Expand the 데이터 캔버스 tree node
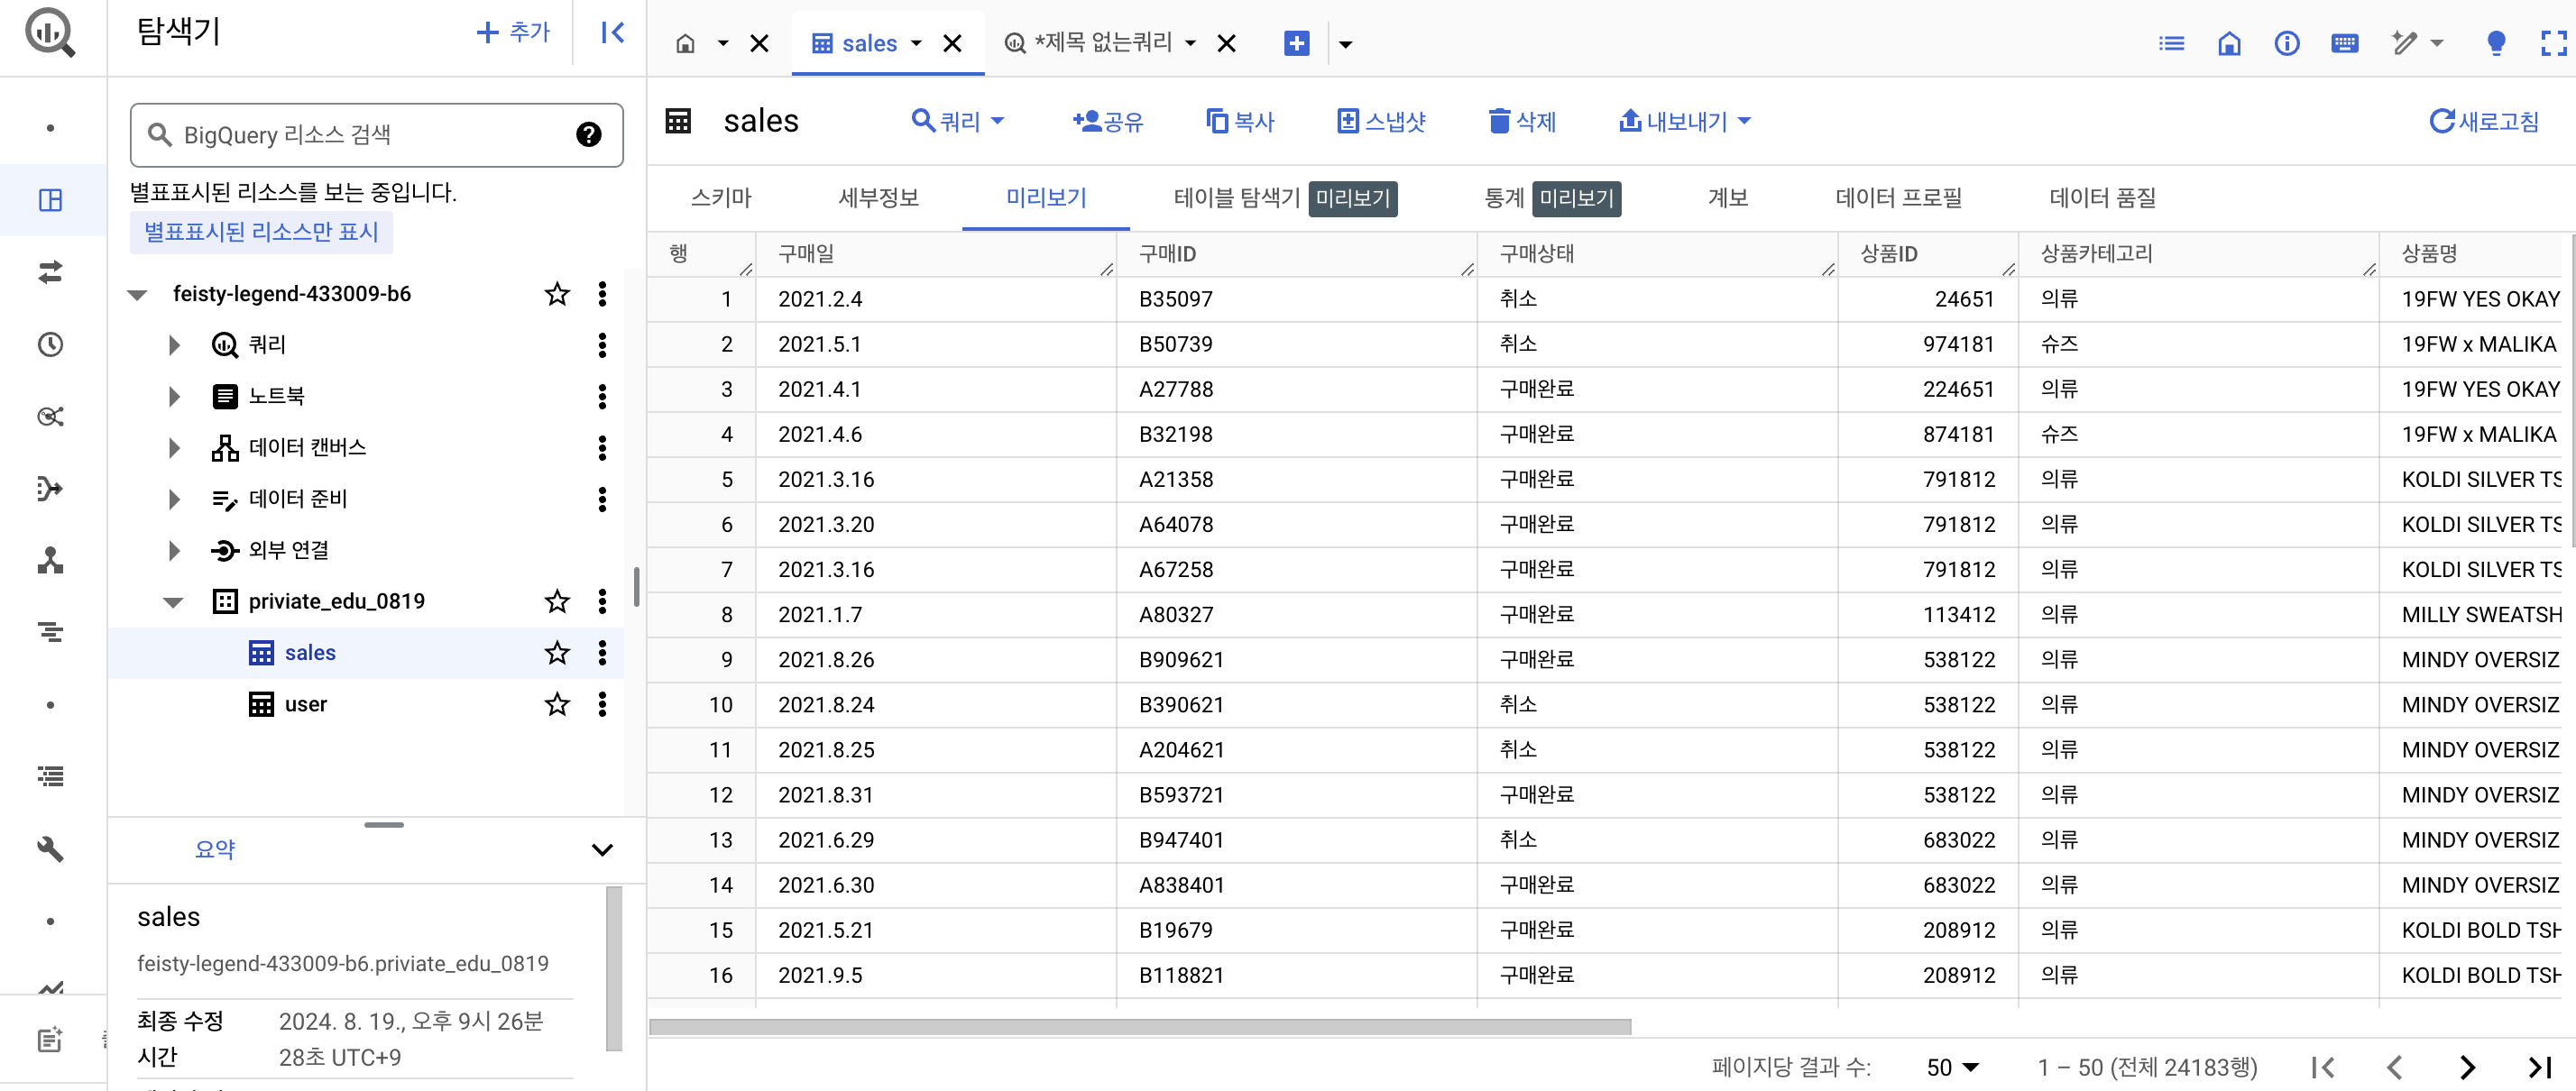 174,448
